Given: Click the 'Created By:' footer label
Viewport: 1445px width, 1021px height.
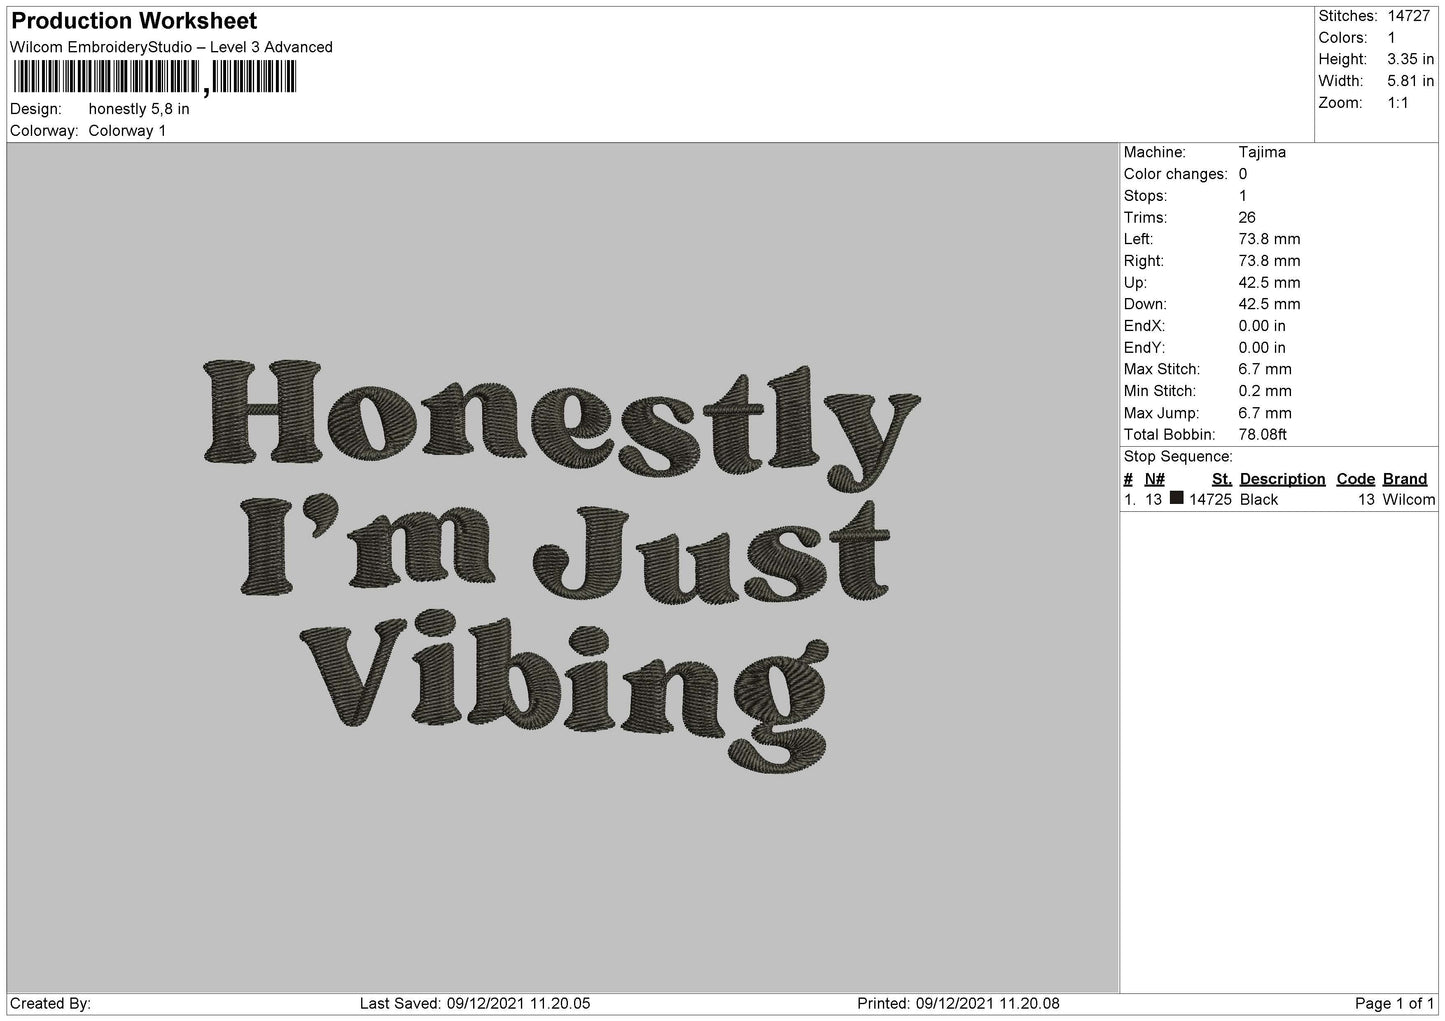Looking at the screenshot, I should click(50, 1004).
